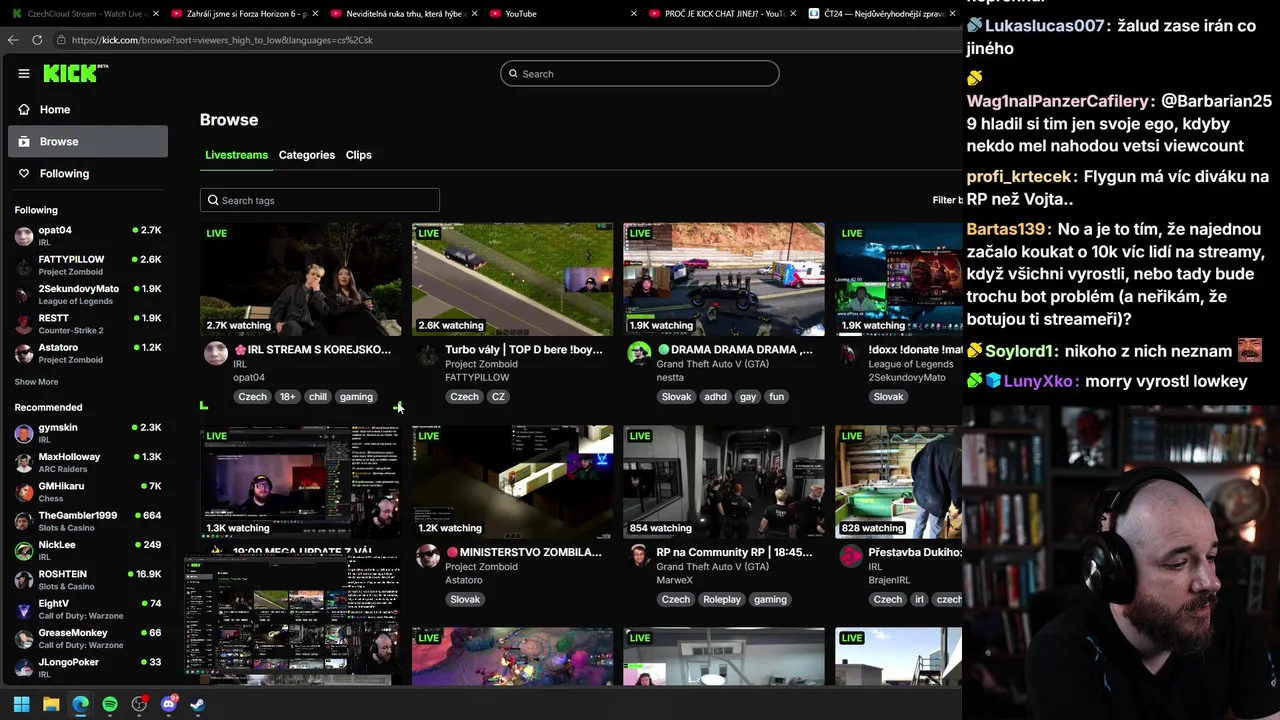The height and width of the screenshot is (720, 1280).
Task: Click the MarweX avatar beside RP na Community
Action: point(639,556)
